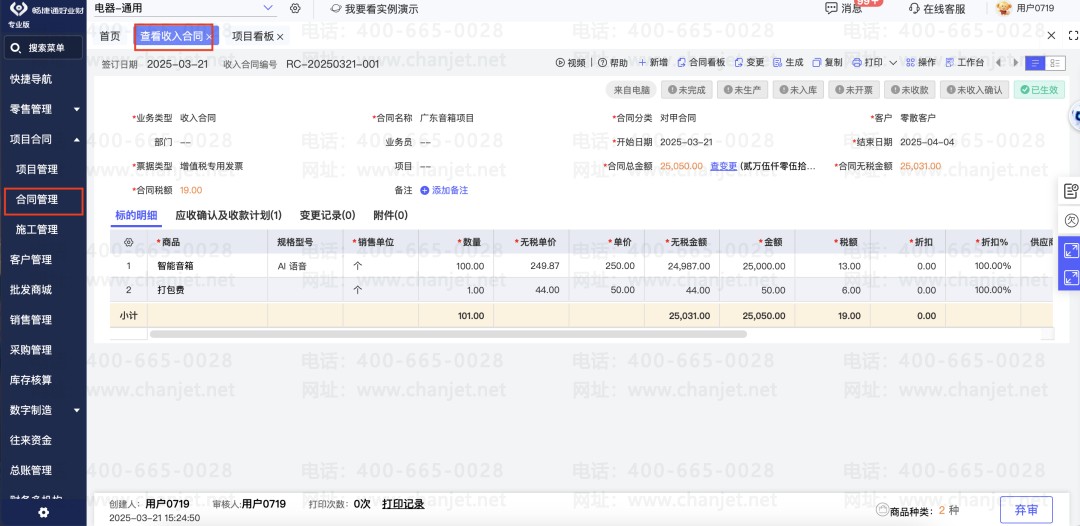
Task: Switch to 项目看板 tab
Action: tap(253, 36)
